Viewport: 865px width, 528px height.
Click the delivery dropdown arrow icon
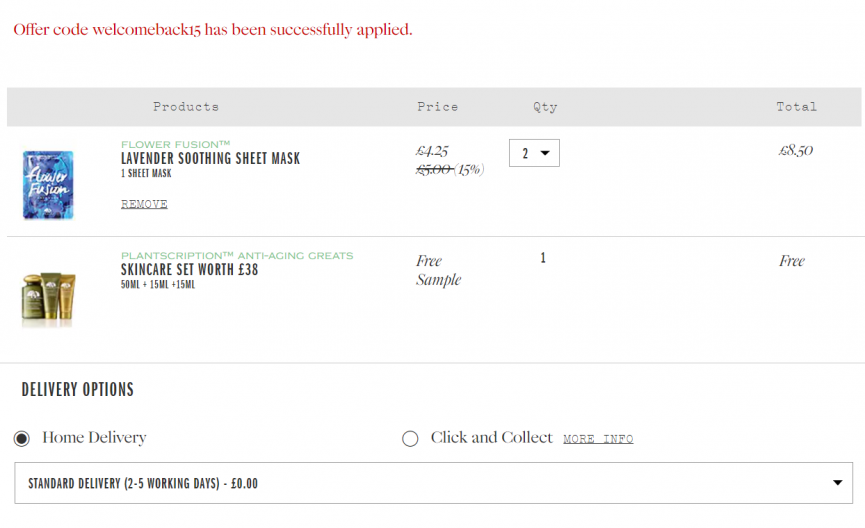[x=837, y=483]
